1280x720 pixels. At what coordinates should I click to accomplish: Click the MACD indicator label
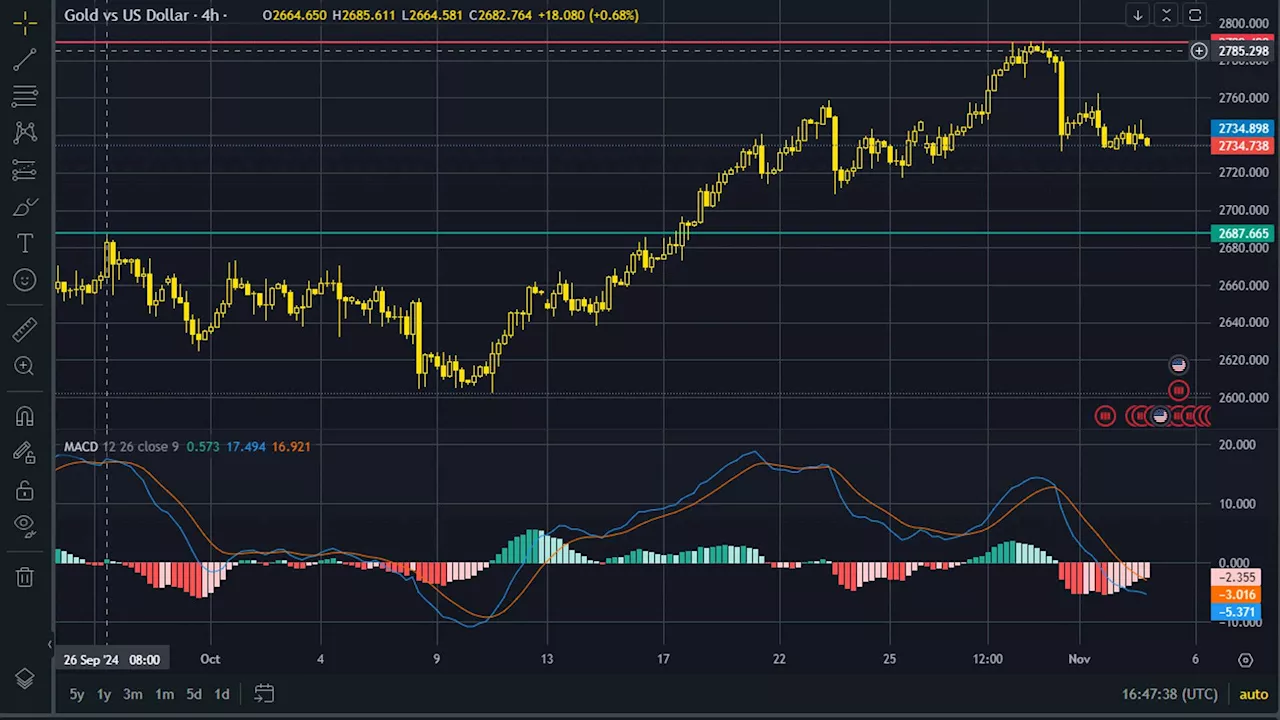tap(81, 447)
